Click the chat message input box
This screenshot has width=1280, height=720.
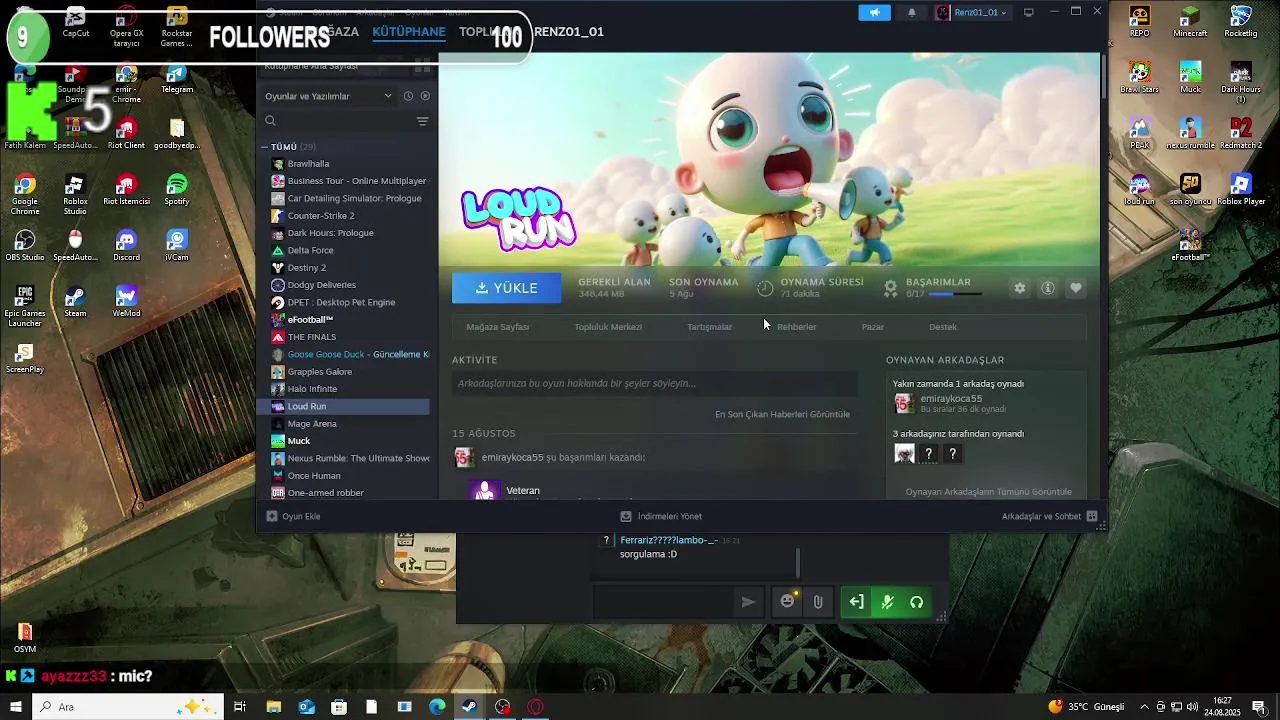[x=665, y=602]
